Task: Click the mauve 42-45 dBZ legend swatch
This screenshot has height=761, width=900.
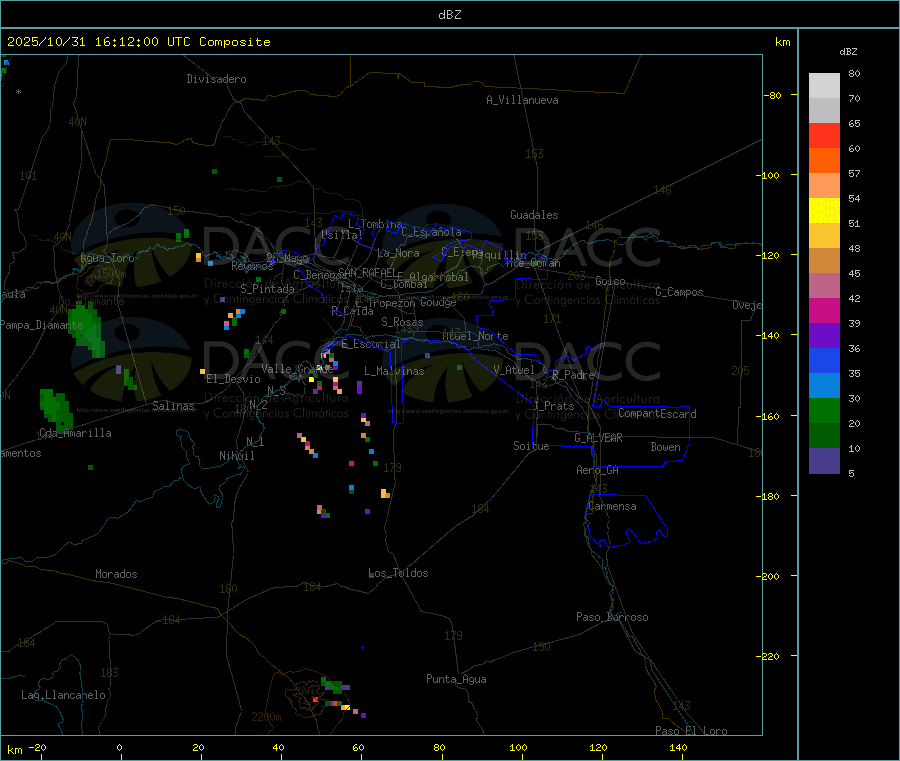Action: coord(824,286)
